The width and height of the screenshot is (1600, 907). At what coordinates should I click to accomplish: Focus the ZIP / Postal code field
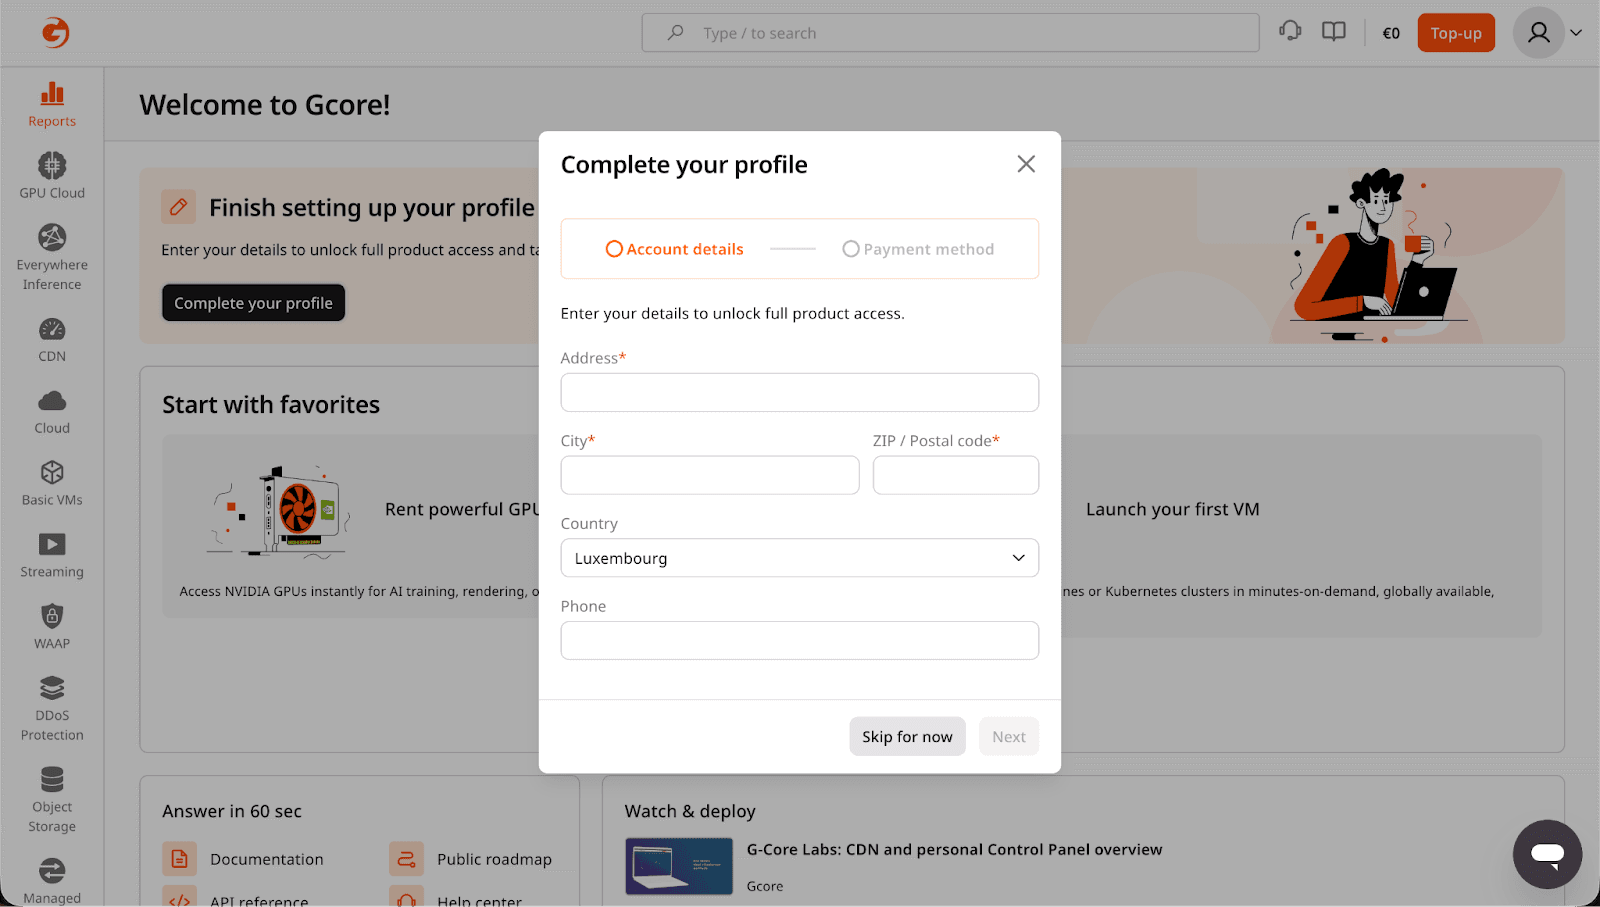[955, 475]
